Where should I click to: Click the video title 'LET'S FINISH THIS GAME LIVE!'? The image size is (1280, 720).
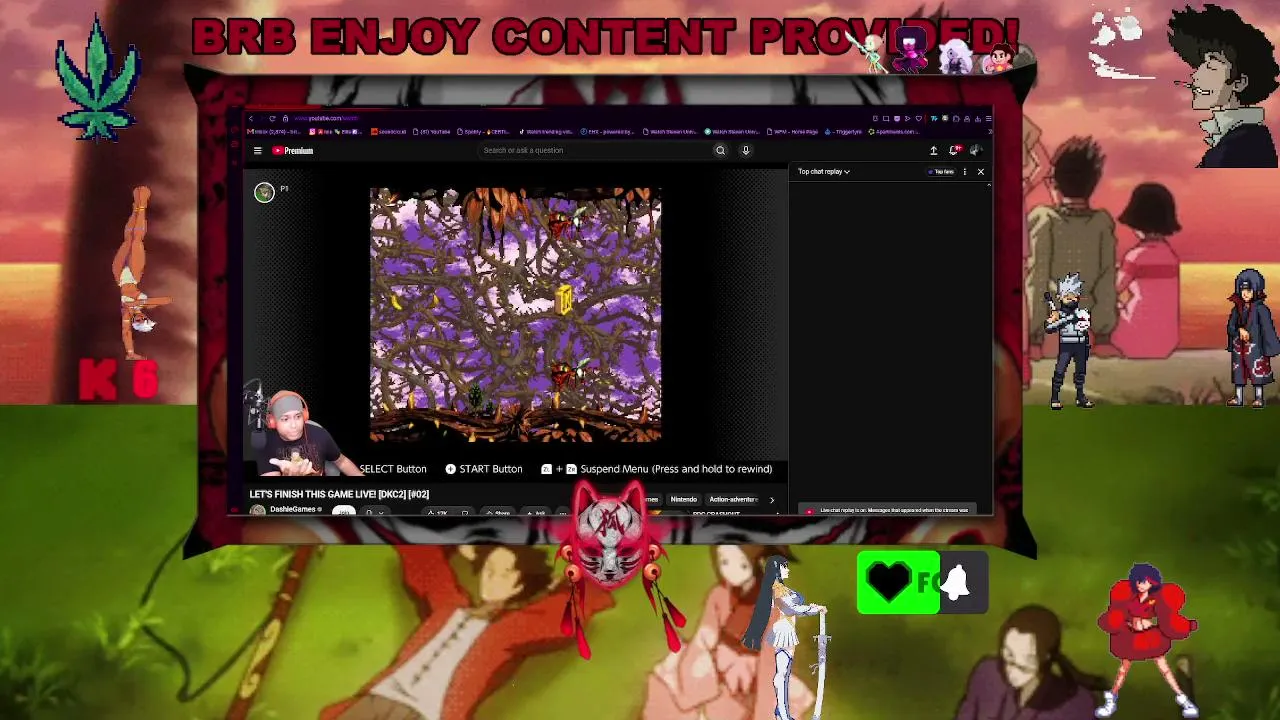[339, 494]
